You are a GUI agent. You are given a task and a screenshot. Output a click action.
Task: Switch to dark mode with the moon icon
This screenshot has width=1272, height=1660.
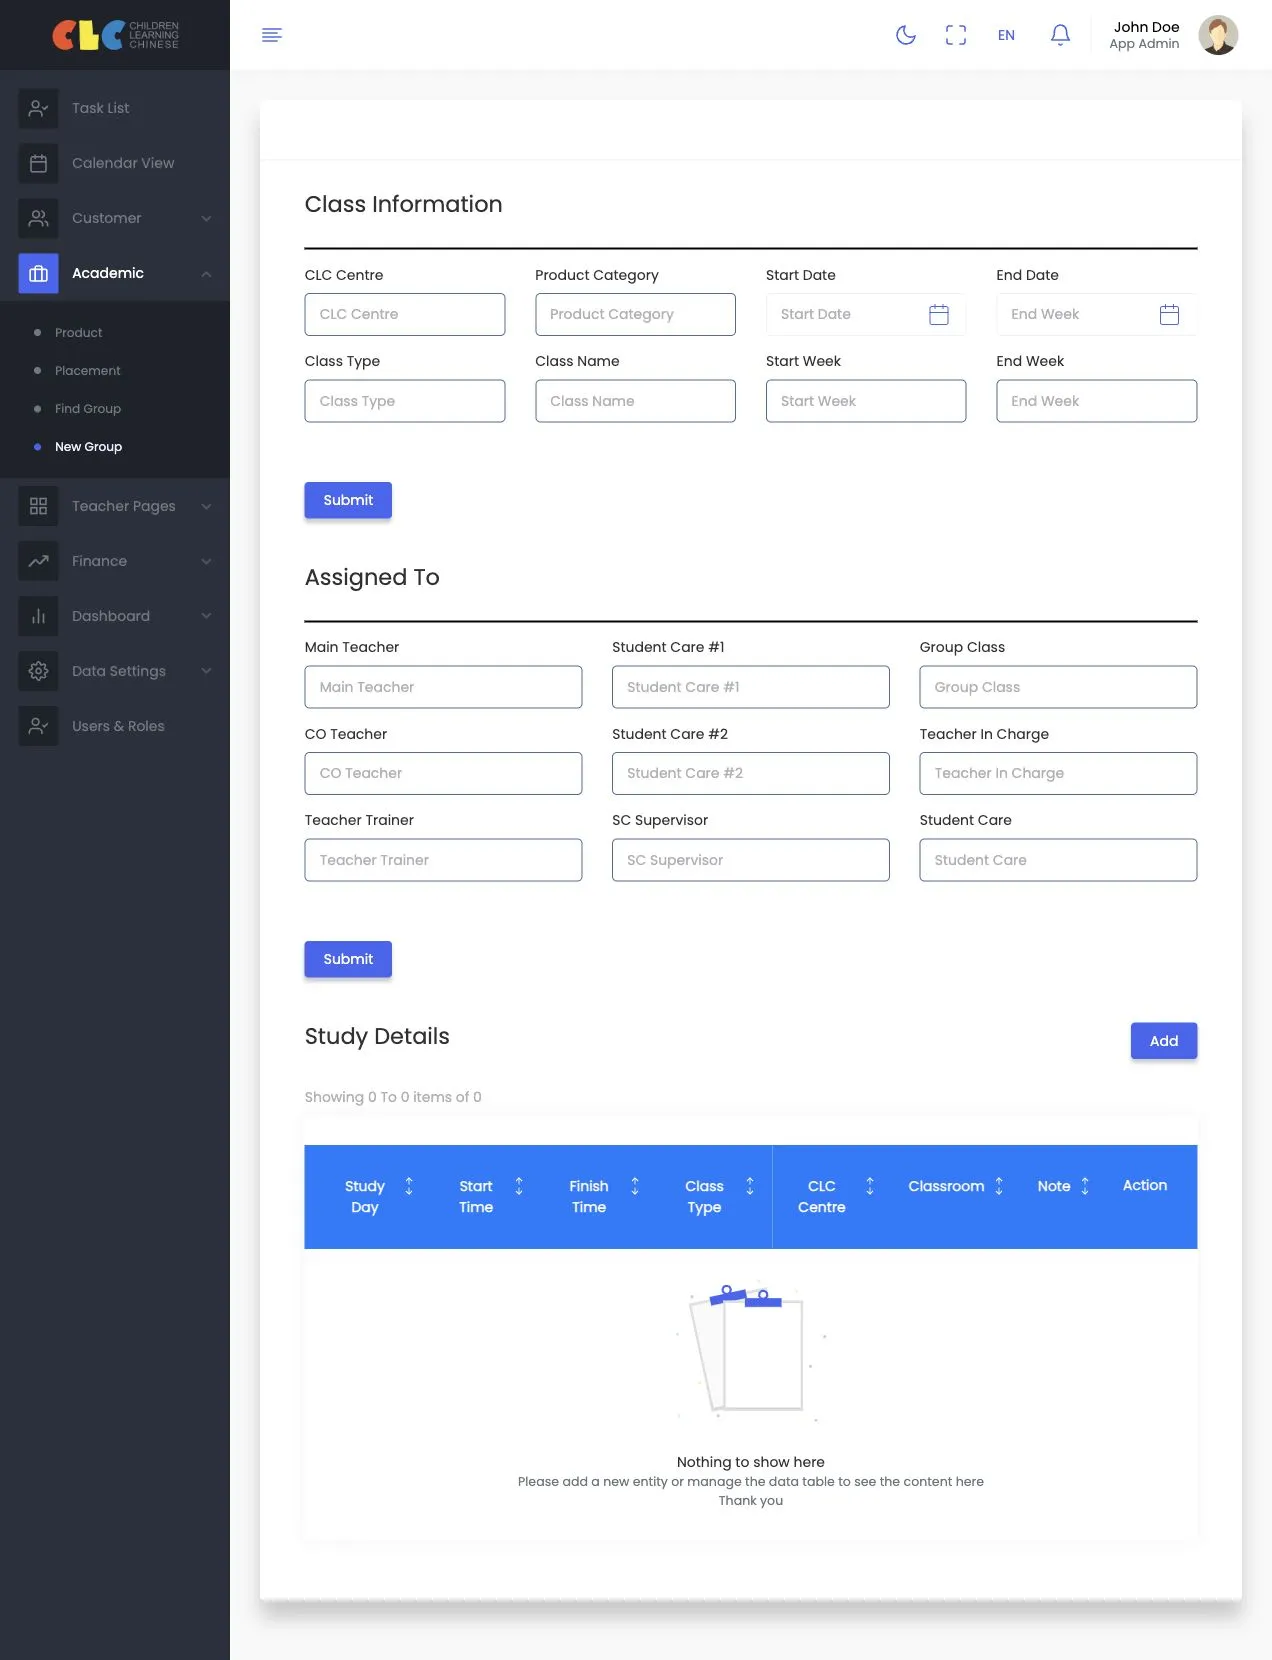point(906,35)
